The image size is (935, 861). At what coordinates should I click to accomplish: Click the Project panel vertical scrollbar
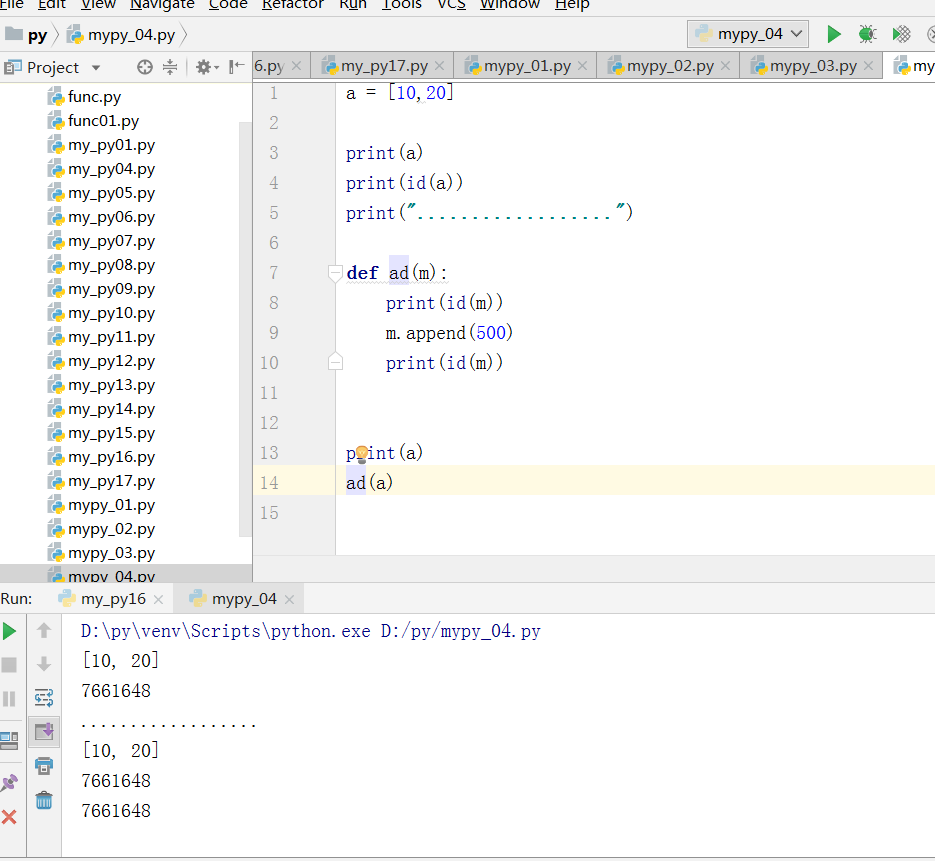click(x=245, y=329)
